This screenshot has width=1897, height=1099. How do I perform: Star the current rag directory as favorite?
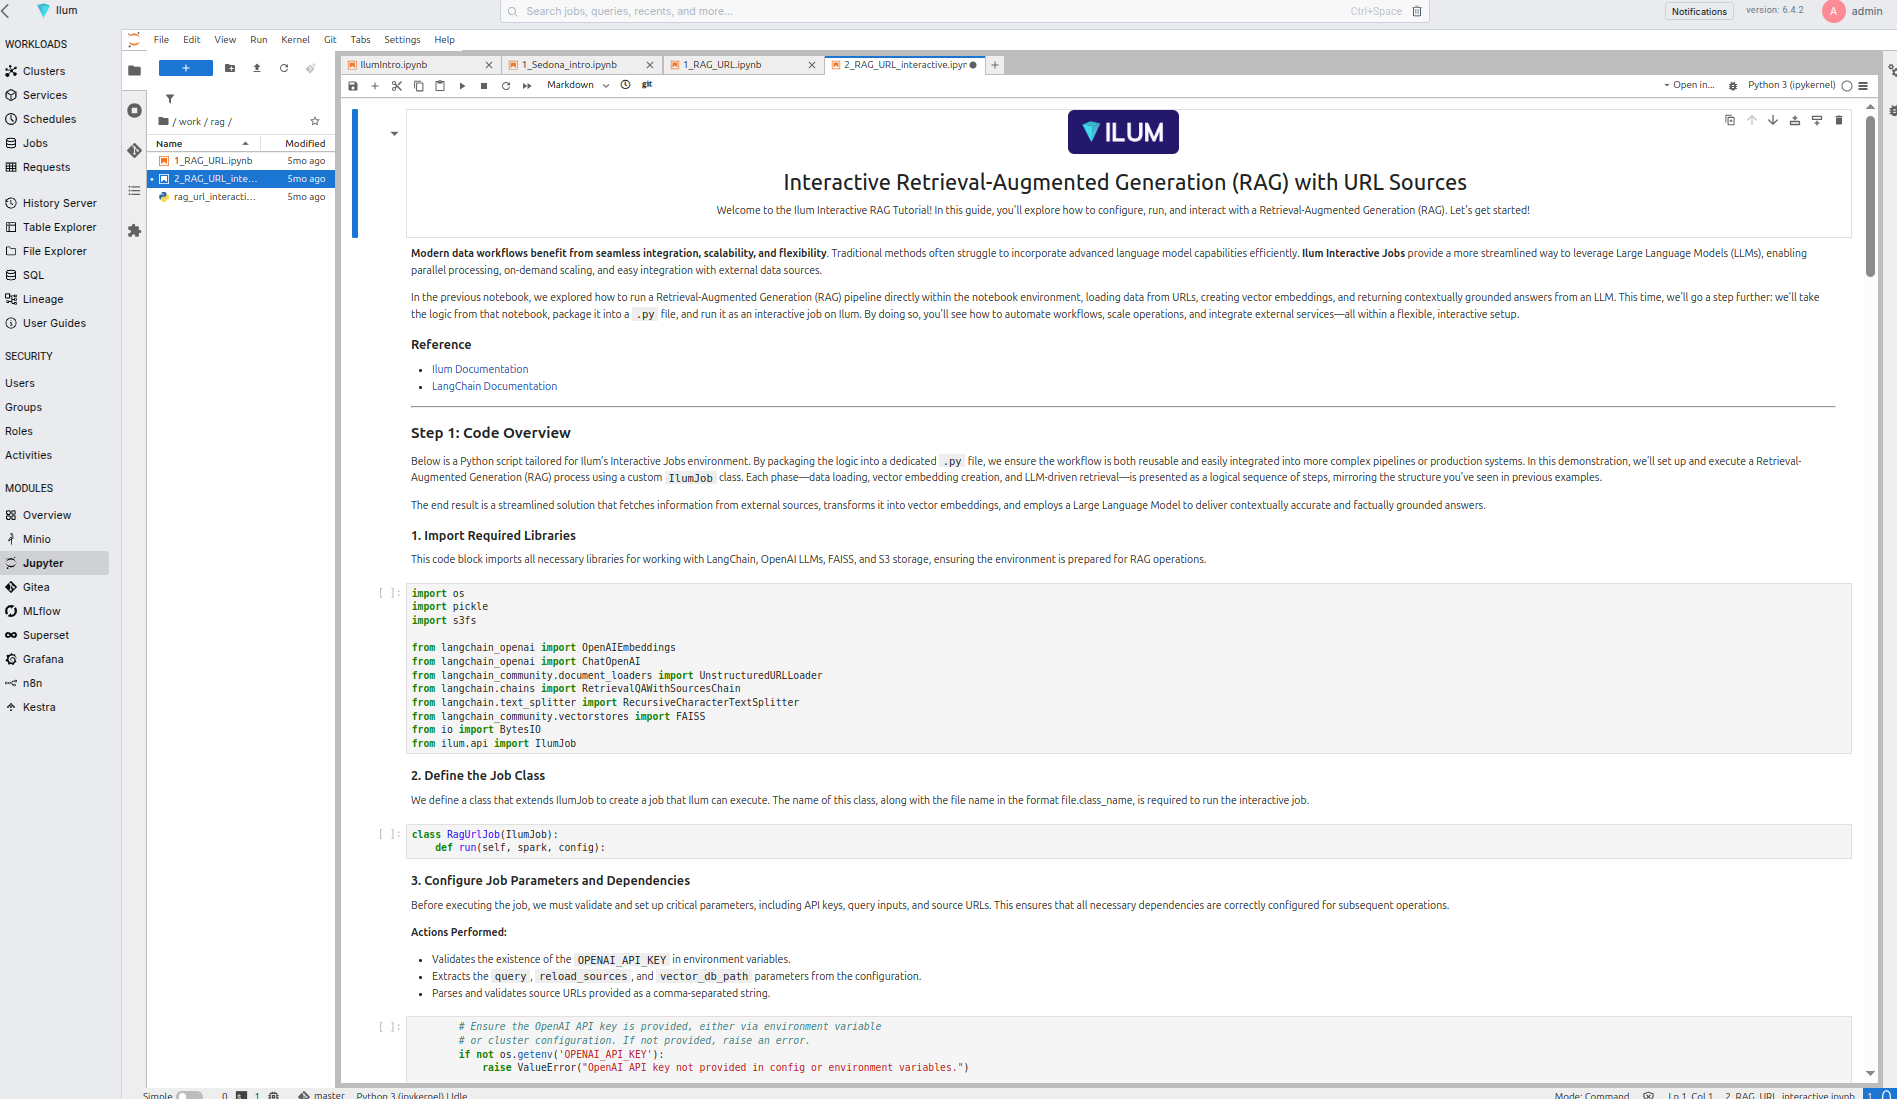pyautogui.click(x=314, y=121)
